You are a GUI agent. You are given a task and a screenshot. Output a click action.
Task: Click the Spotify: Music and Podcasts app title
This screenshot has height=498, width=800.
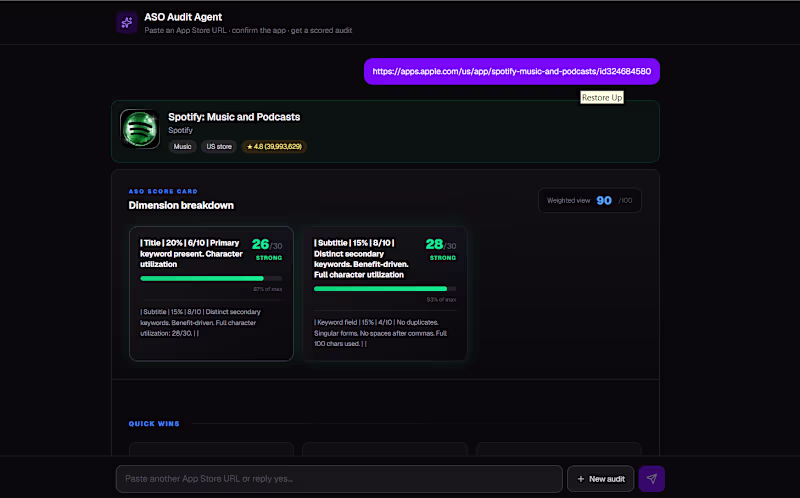[x=234, y=117]
